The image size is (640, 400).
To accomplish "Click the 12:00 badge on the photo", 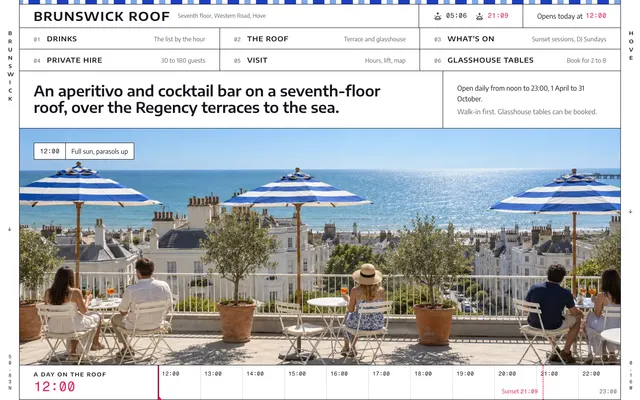I will [x=49, y=151].
